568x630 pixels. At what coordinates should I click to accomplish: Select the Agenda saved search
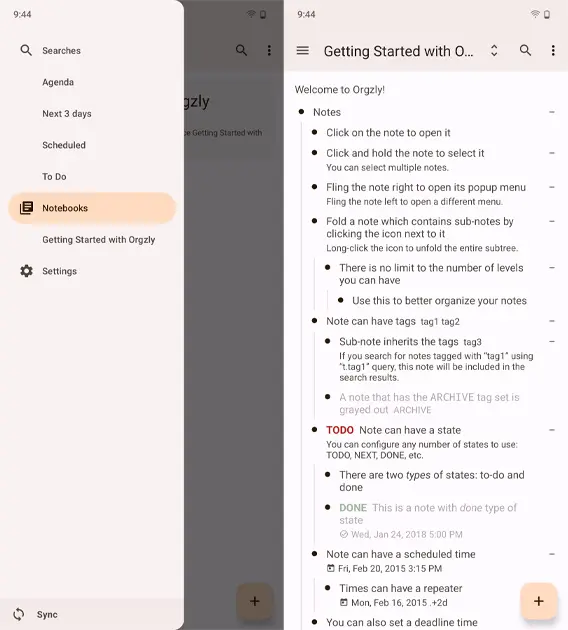coord(58,82)
